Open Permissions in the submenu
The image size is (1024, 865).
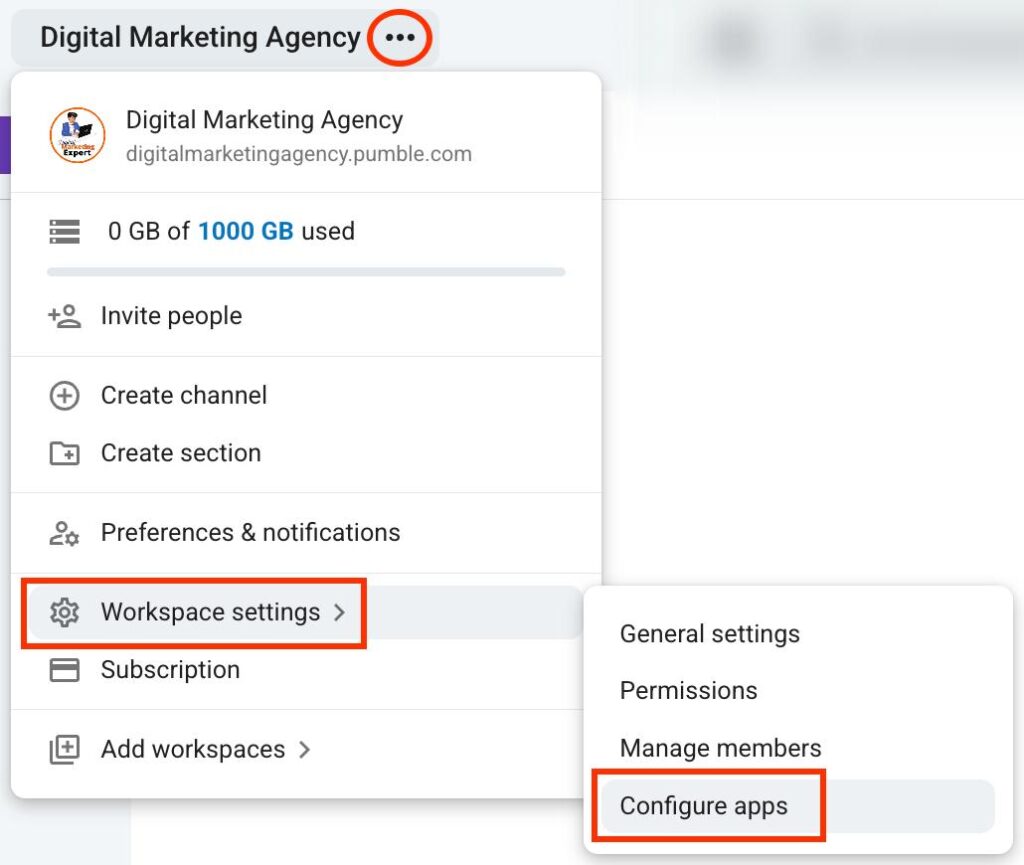797,691
